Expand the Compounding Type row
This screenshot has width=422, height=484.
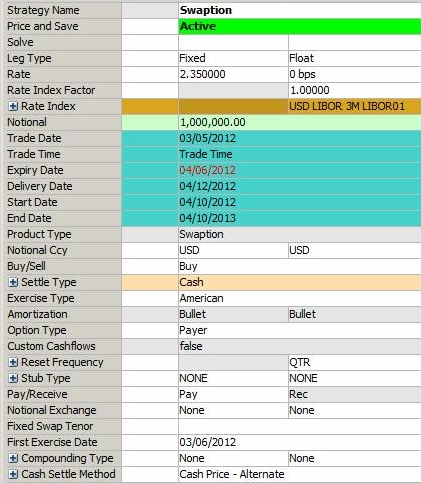coord(13,458)
